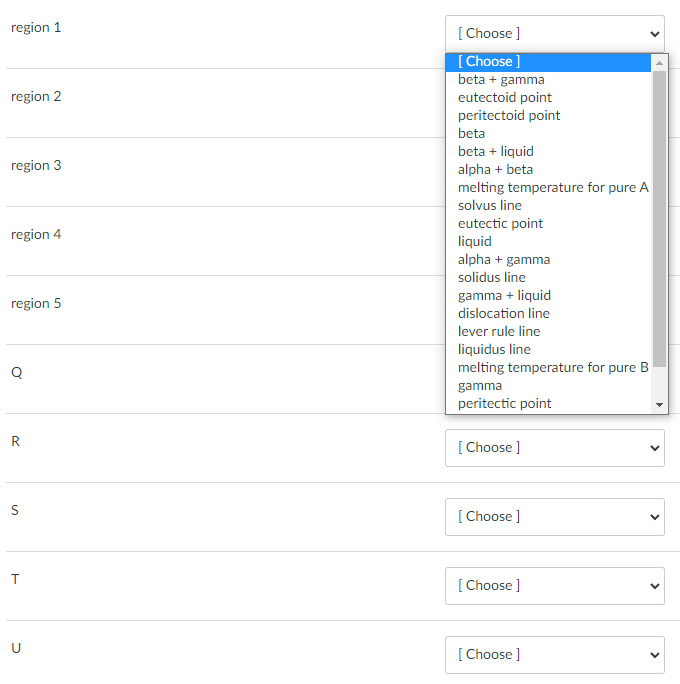Click the dropdown list's scroll up arrow
The image size is (680, 684).
659,62
